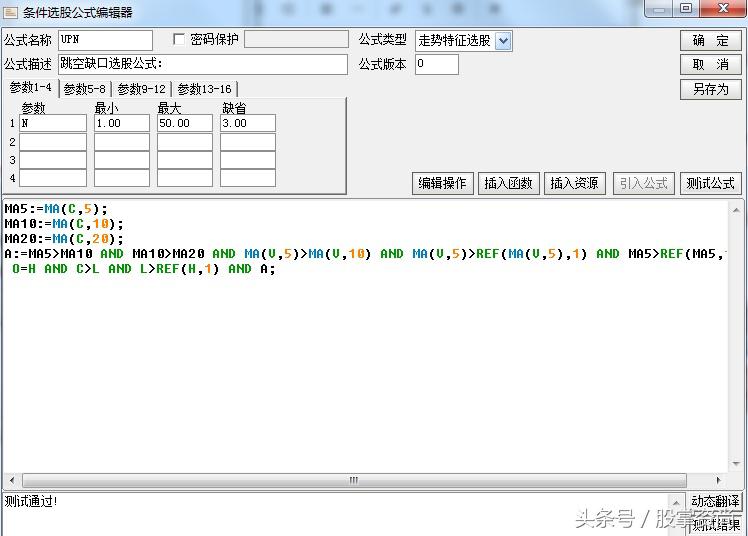Switch to 参数1-4 tab
The width and height of the screenshot is (748, 536).
click(x=31, y=88)
